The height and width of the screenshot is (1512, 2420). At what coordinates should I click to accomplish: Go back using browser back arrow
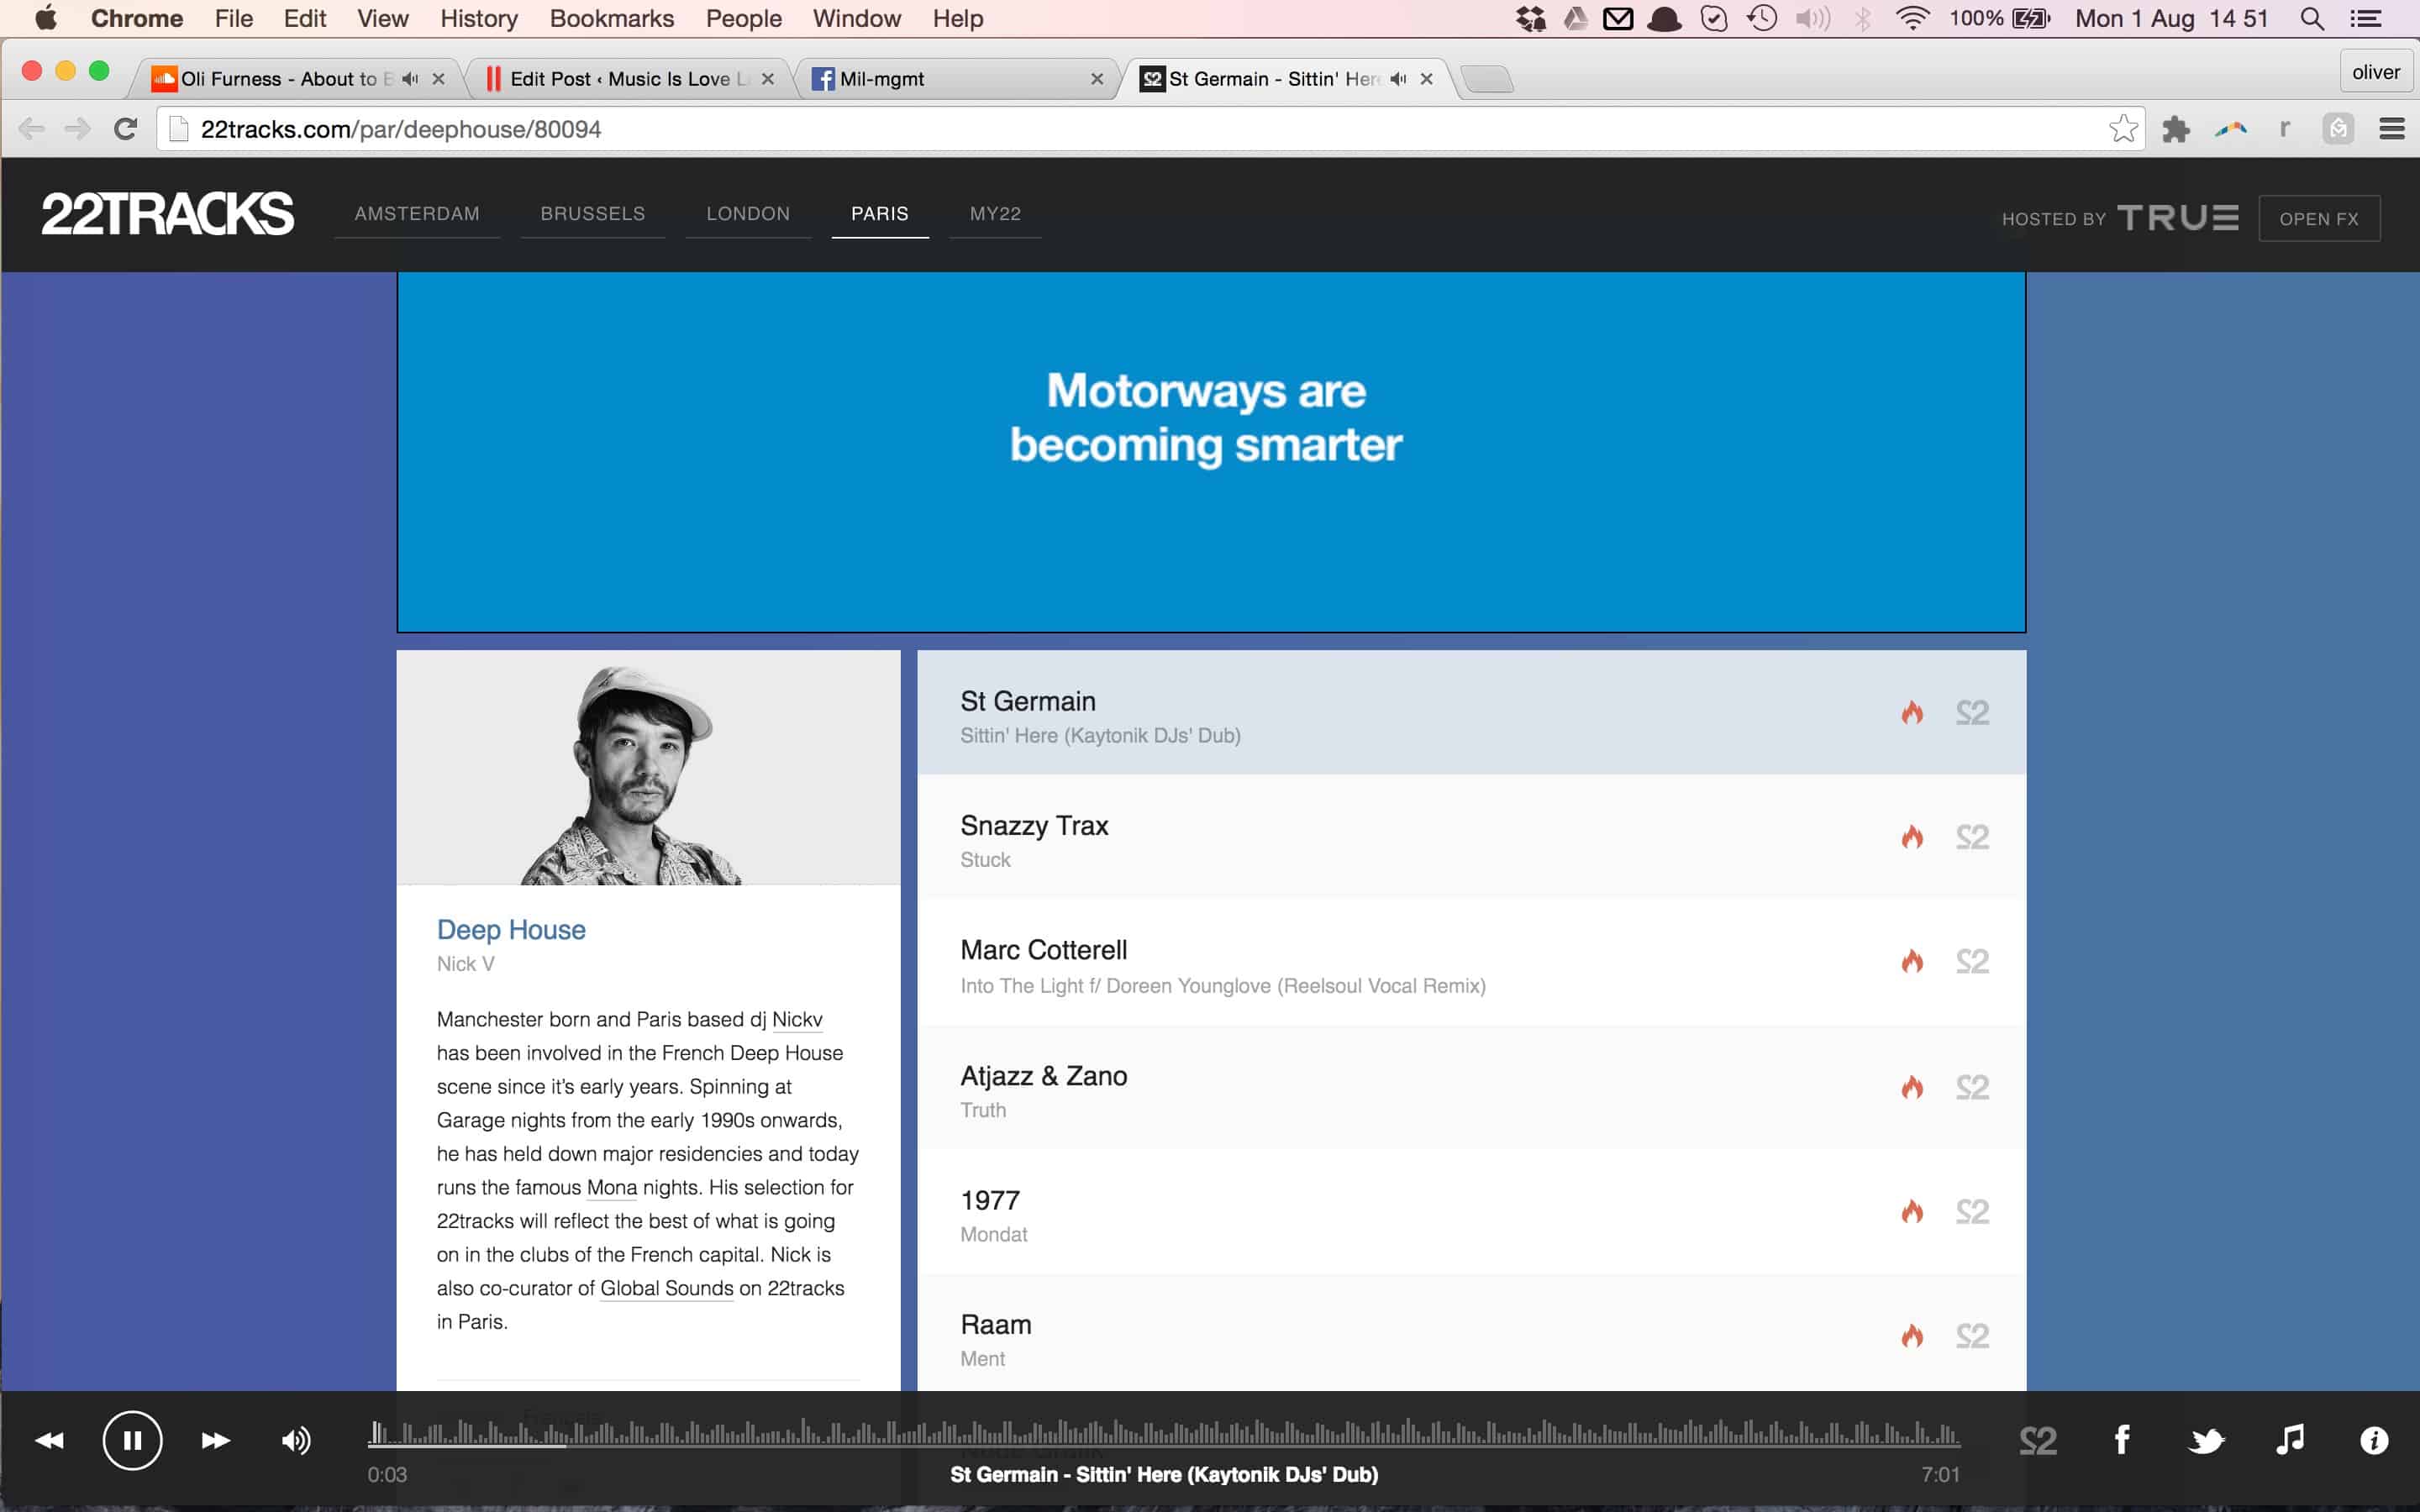pyautogui.click(x=32, y=129)
